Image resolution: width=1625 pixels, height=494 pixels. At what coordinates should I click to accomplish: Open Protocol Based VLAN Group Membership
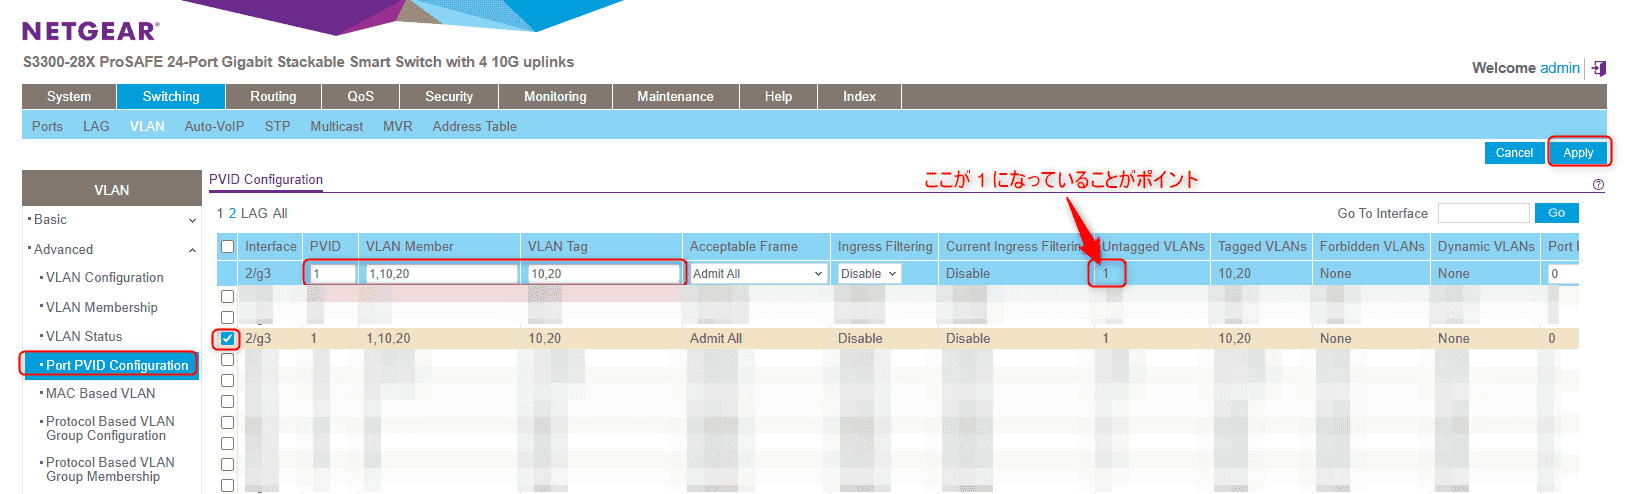click(110, 470)
